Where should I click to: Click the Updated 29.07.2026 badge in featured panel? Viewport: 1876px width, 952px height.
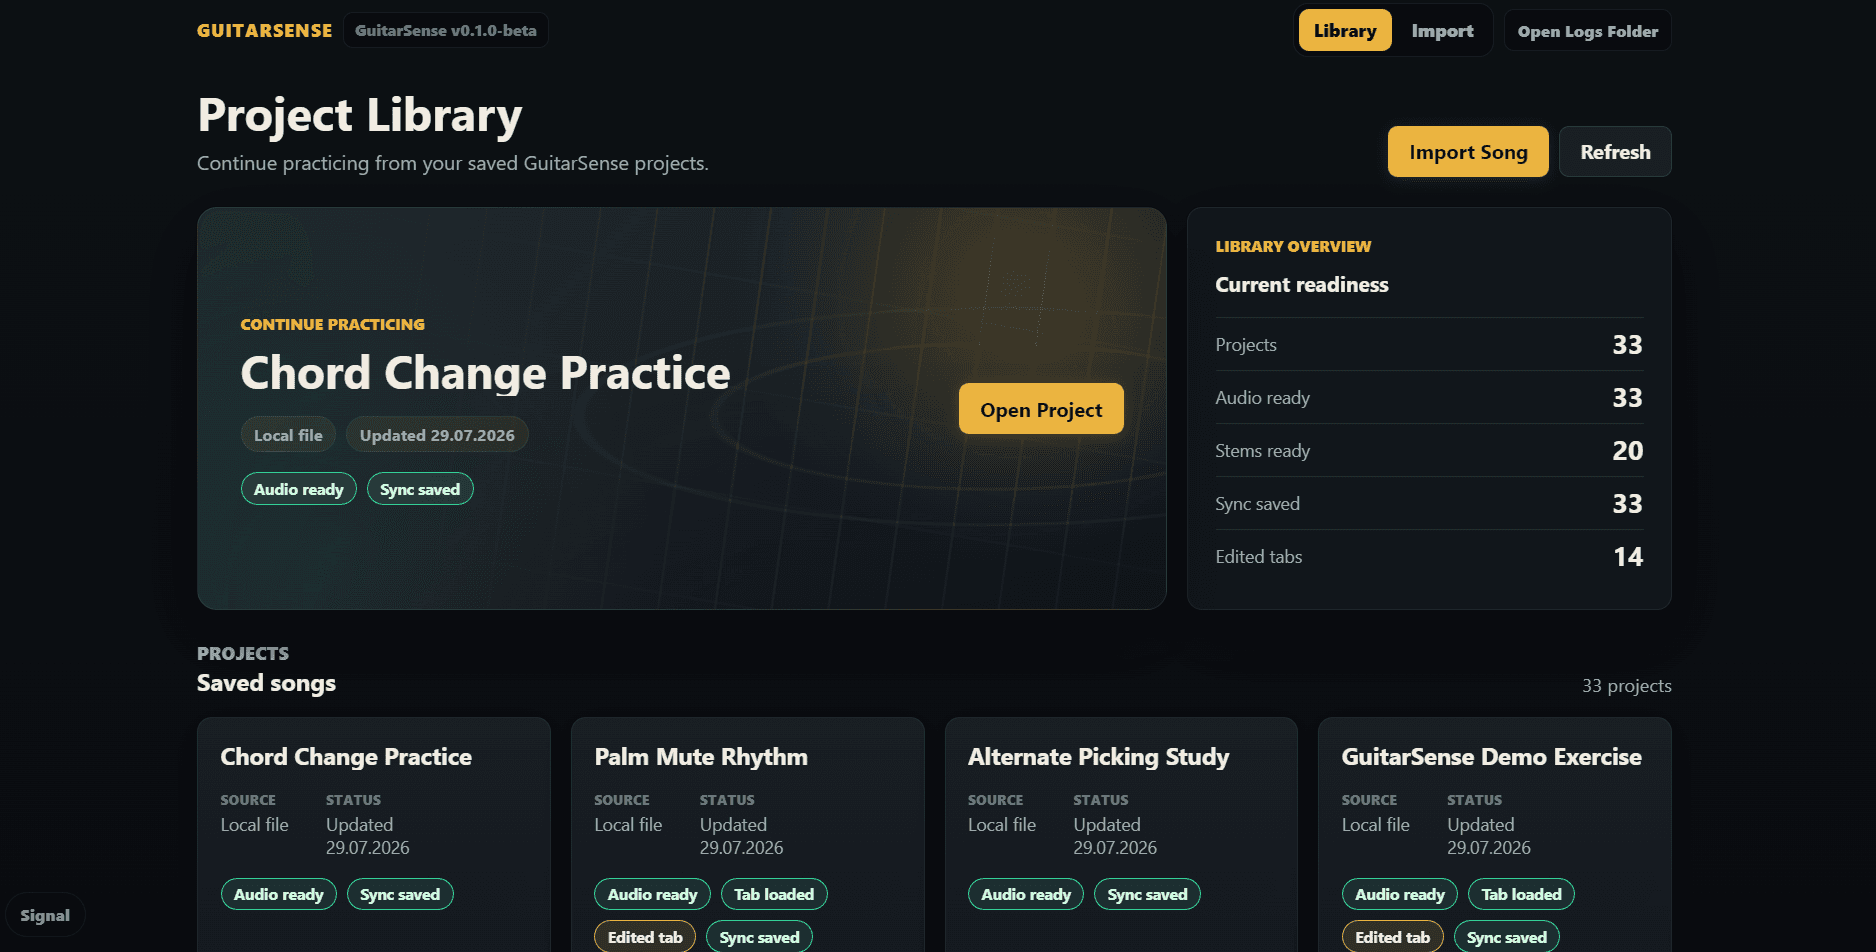tap(437, 435)
